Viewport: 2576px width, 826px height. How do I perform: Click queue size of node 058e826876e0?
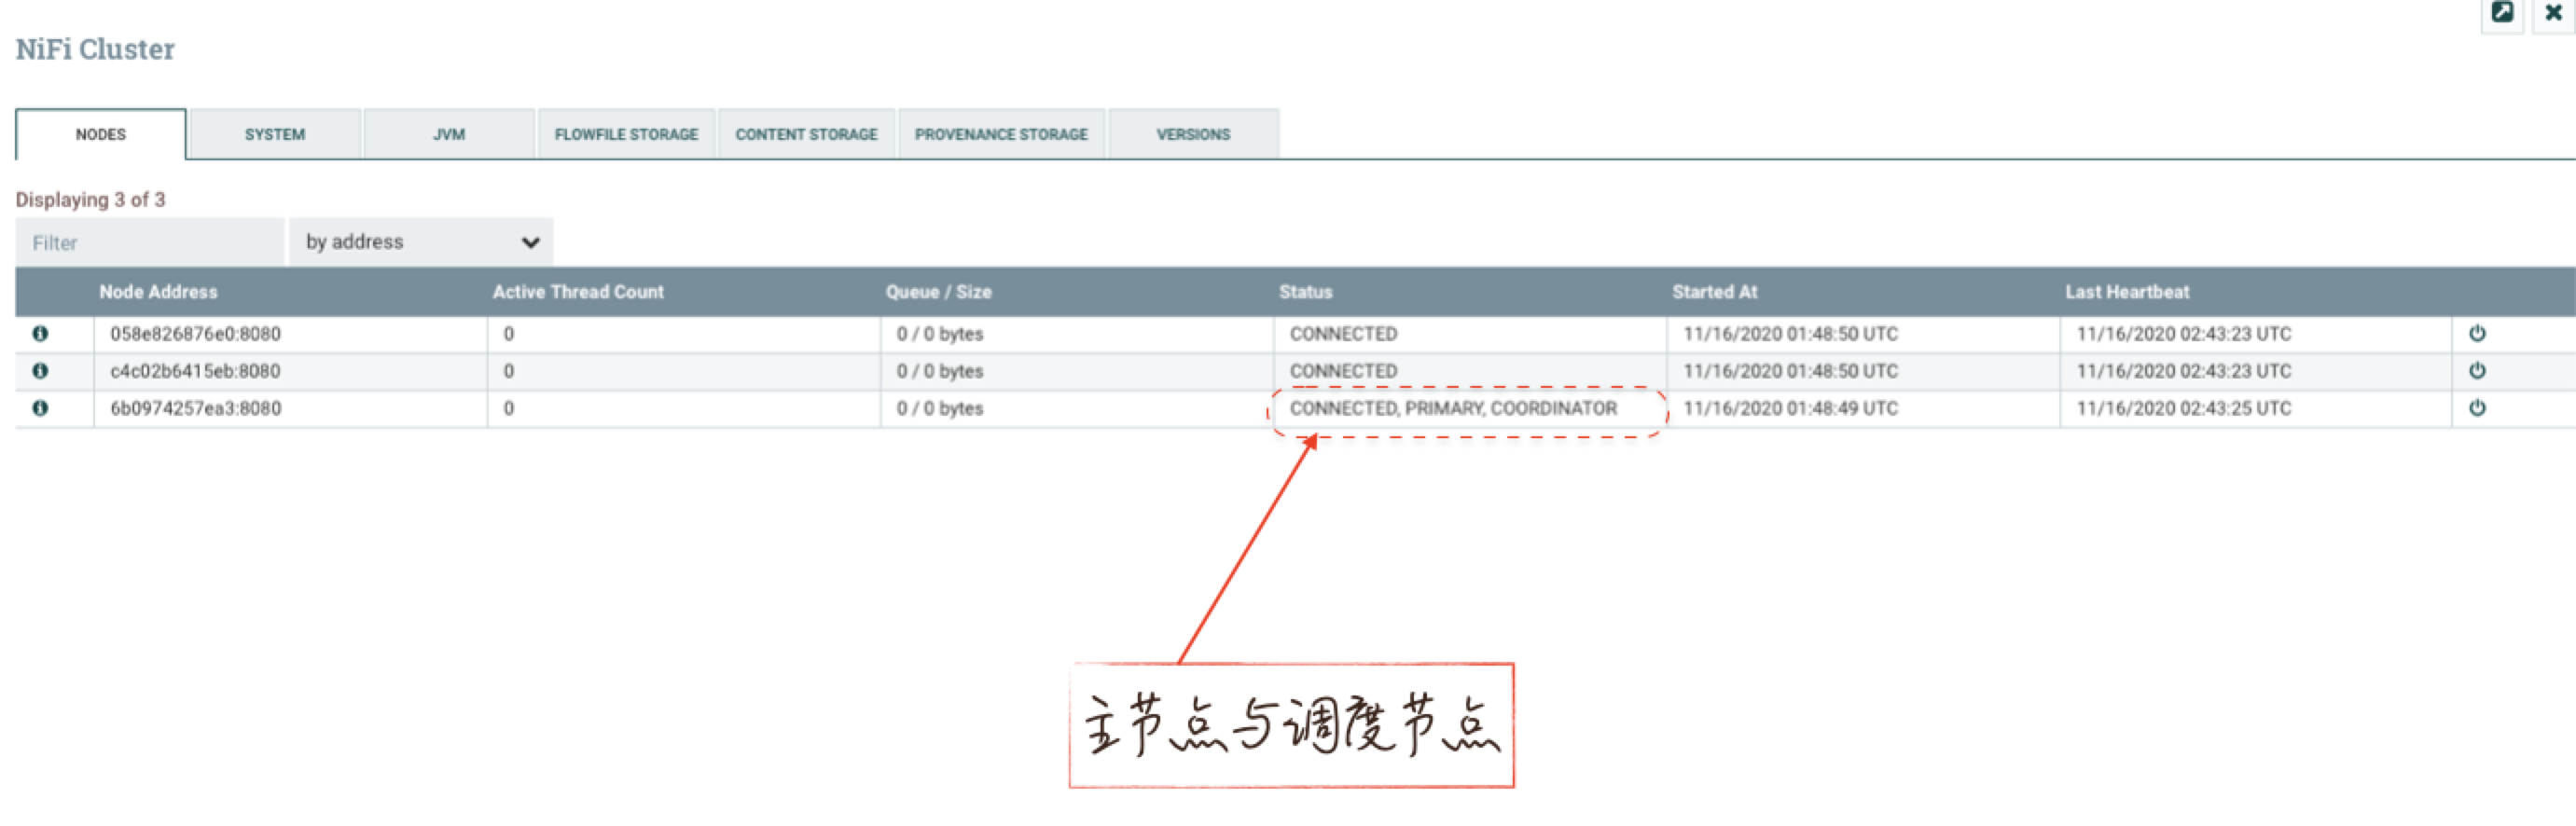click(940, 334)
